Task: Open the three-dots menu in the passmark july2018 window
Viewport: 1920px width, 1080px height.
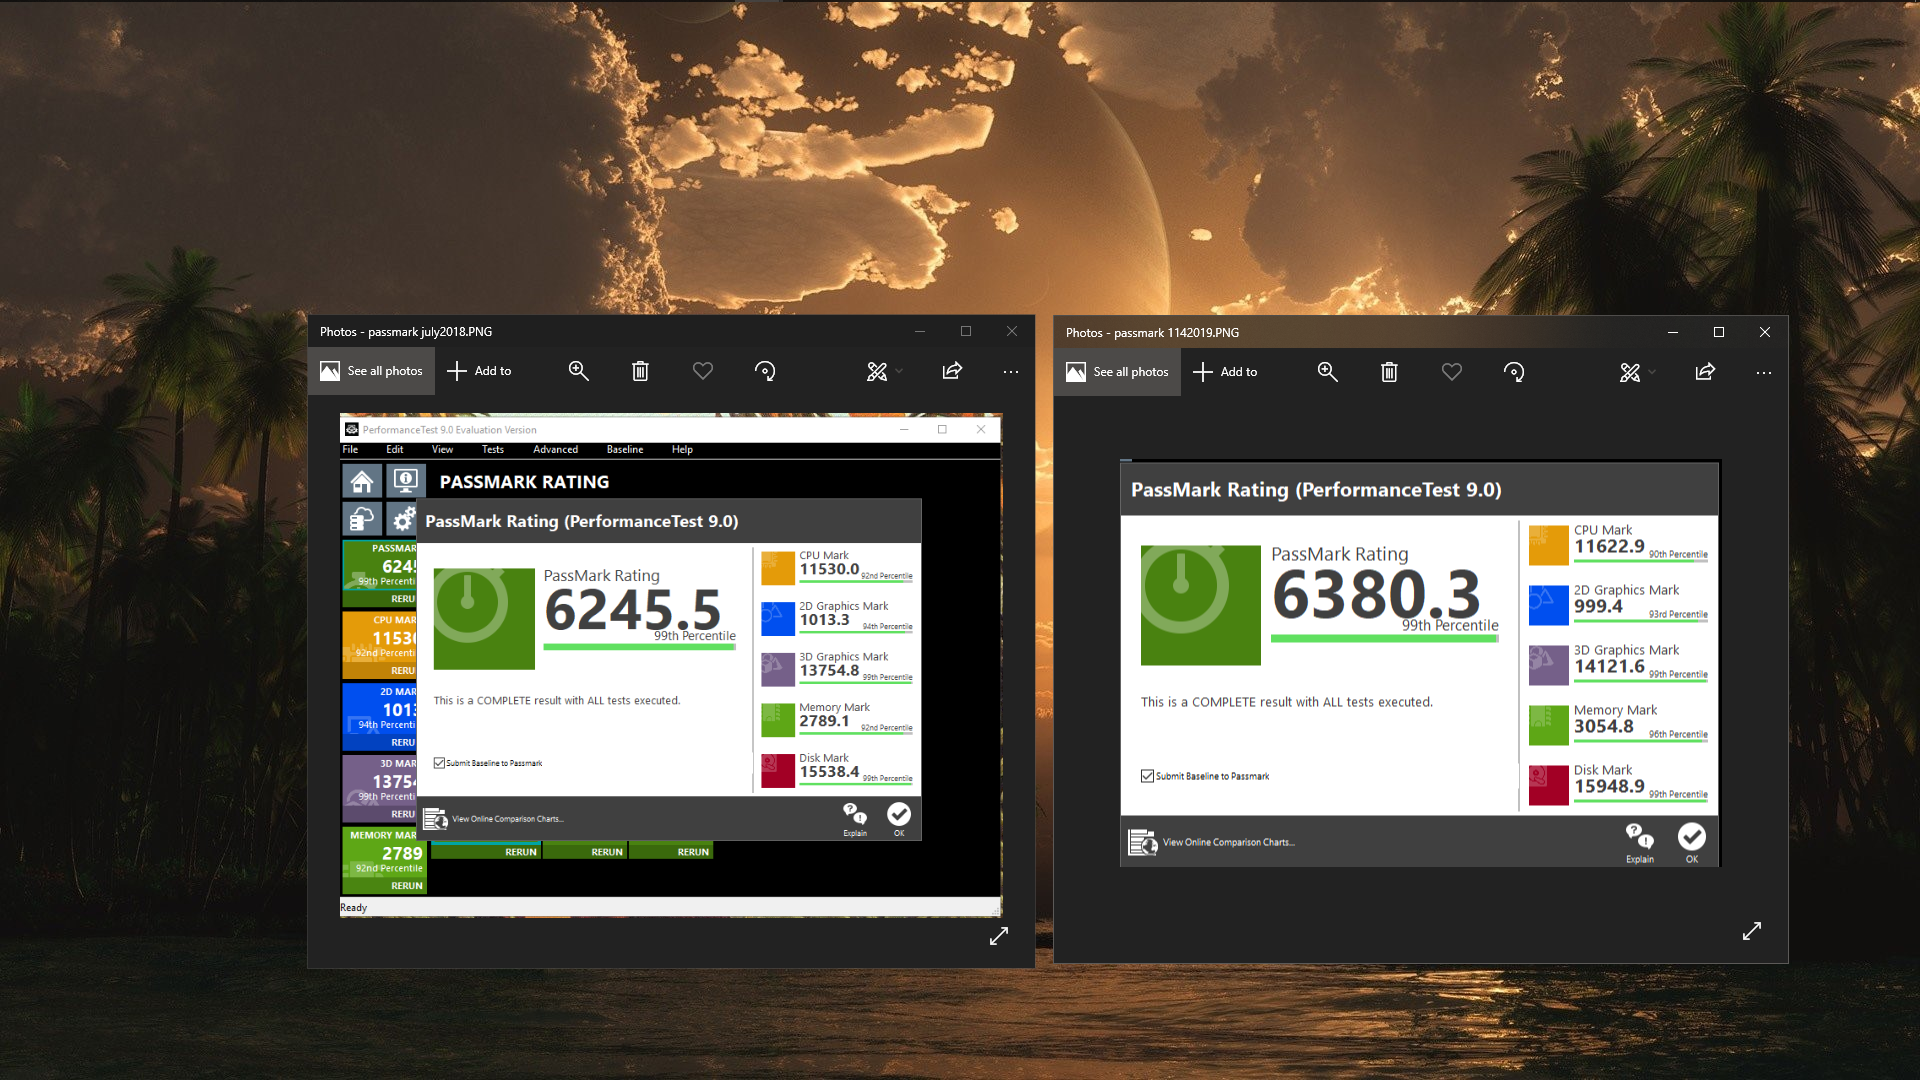Action: pyautogui.click(x=1011, y=371)
